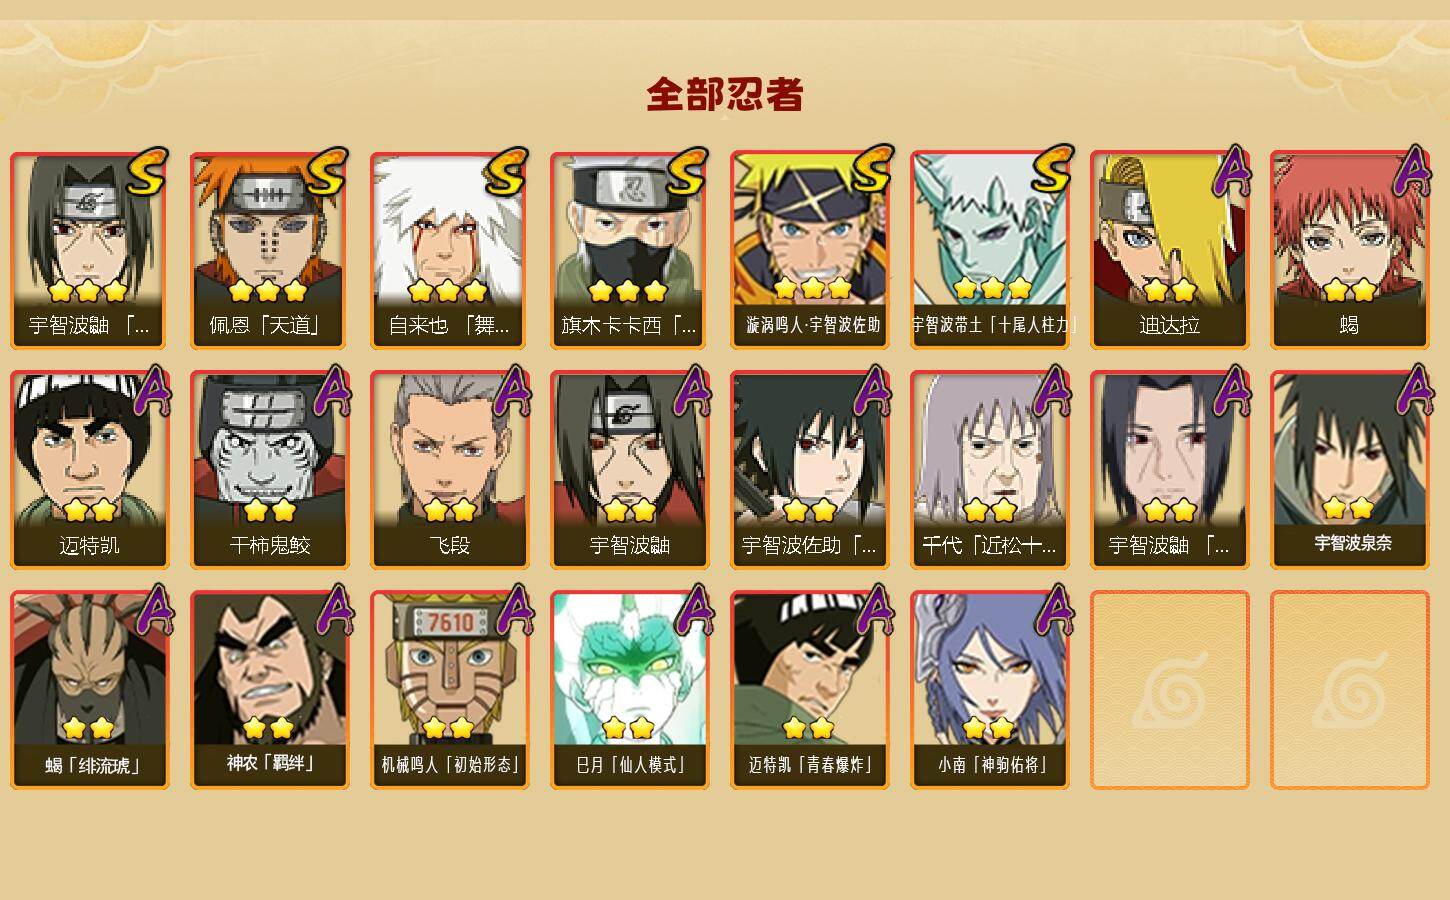Image resolution: width=1450 pixels, height=900 pixels.
Task: Choose the 迈特凯 ninja card
Action: pos(89,470)
